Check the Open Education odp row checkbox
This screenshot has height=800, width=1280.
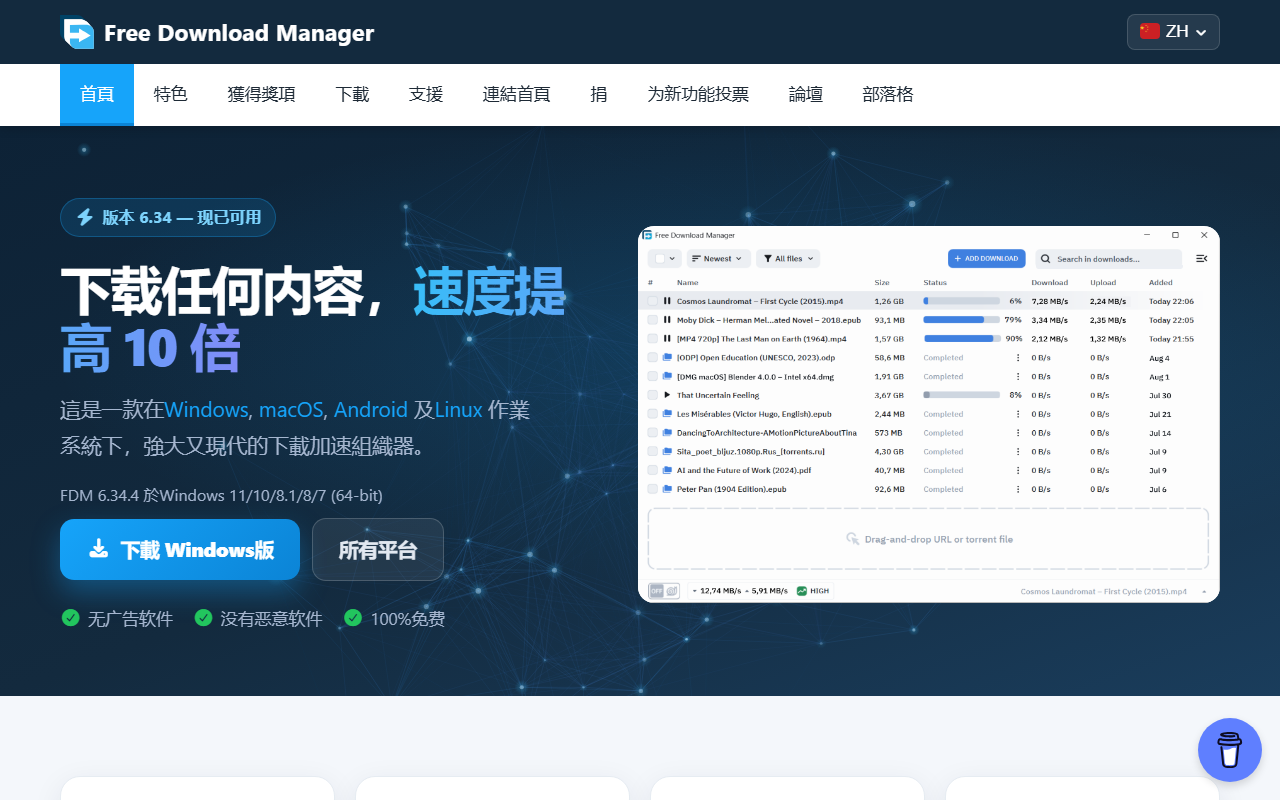652,357
